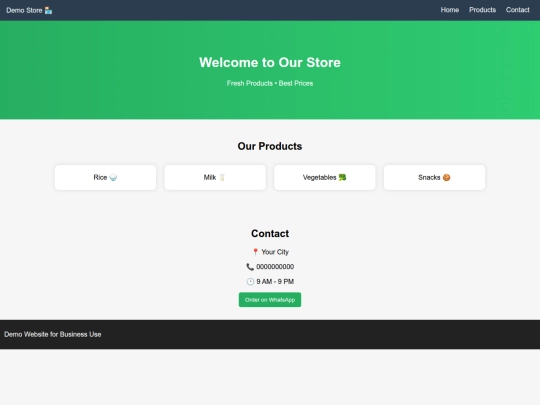Click the milk glass emoji icon
The height and width of the screenshot is (405, 540).
pos(222,177)
